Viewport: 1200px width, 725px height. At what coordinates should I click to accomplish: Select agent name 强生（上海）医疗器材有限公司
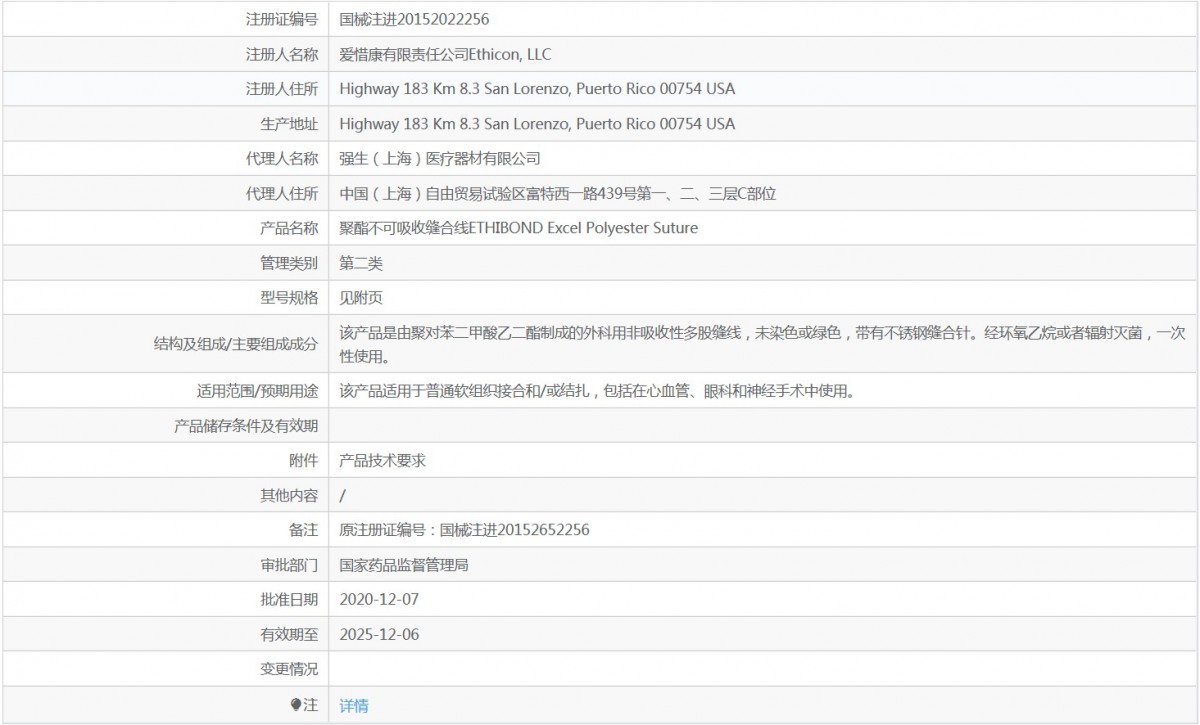[440, 158]
